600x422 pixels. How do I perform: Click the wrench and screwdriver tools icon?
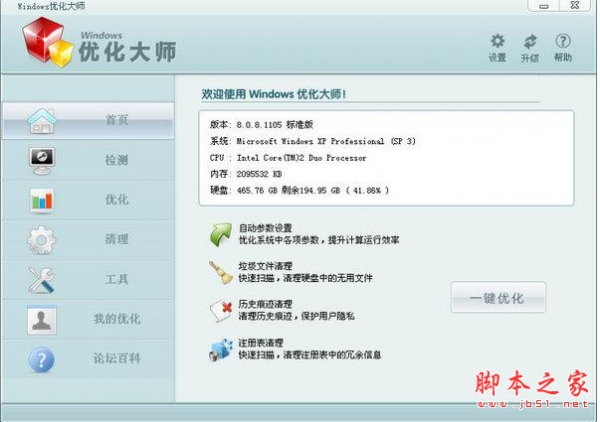42,280
